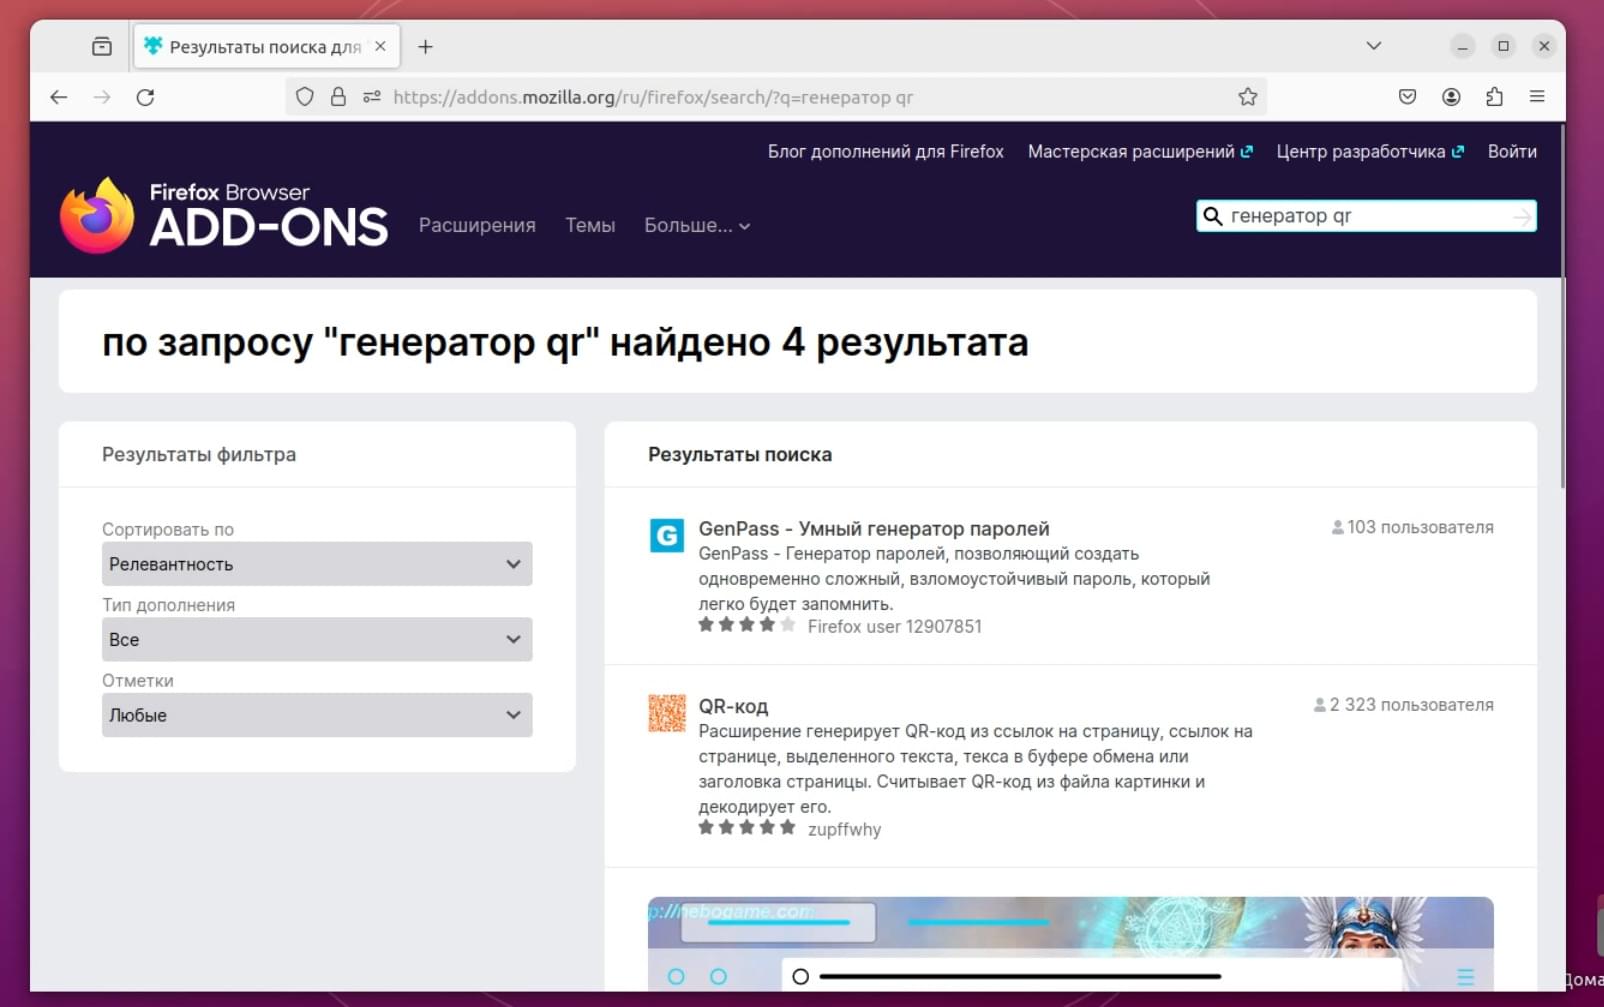Open the Темы section
The image size is (1604, 1007).
coord(590,225)
